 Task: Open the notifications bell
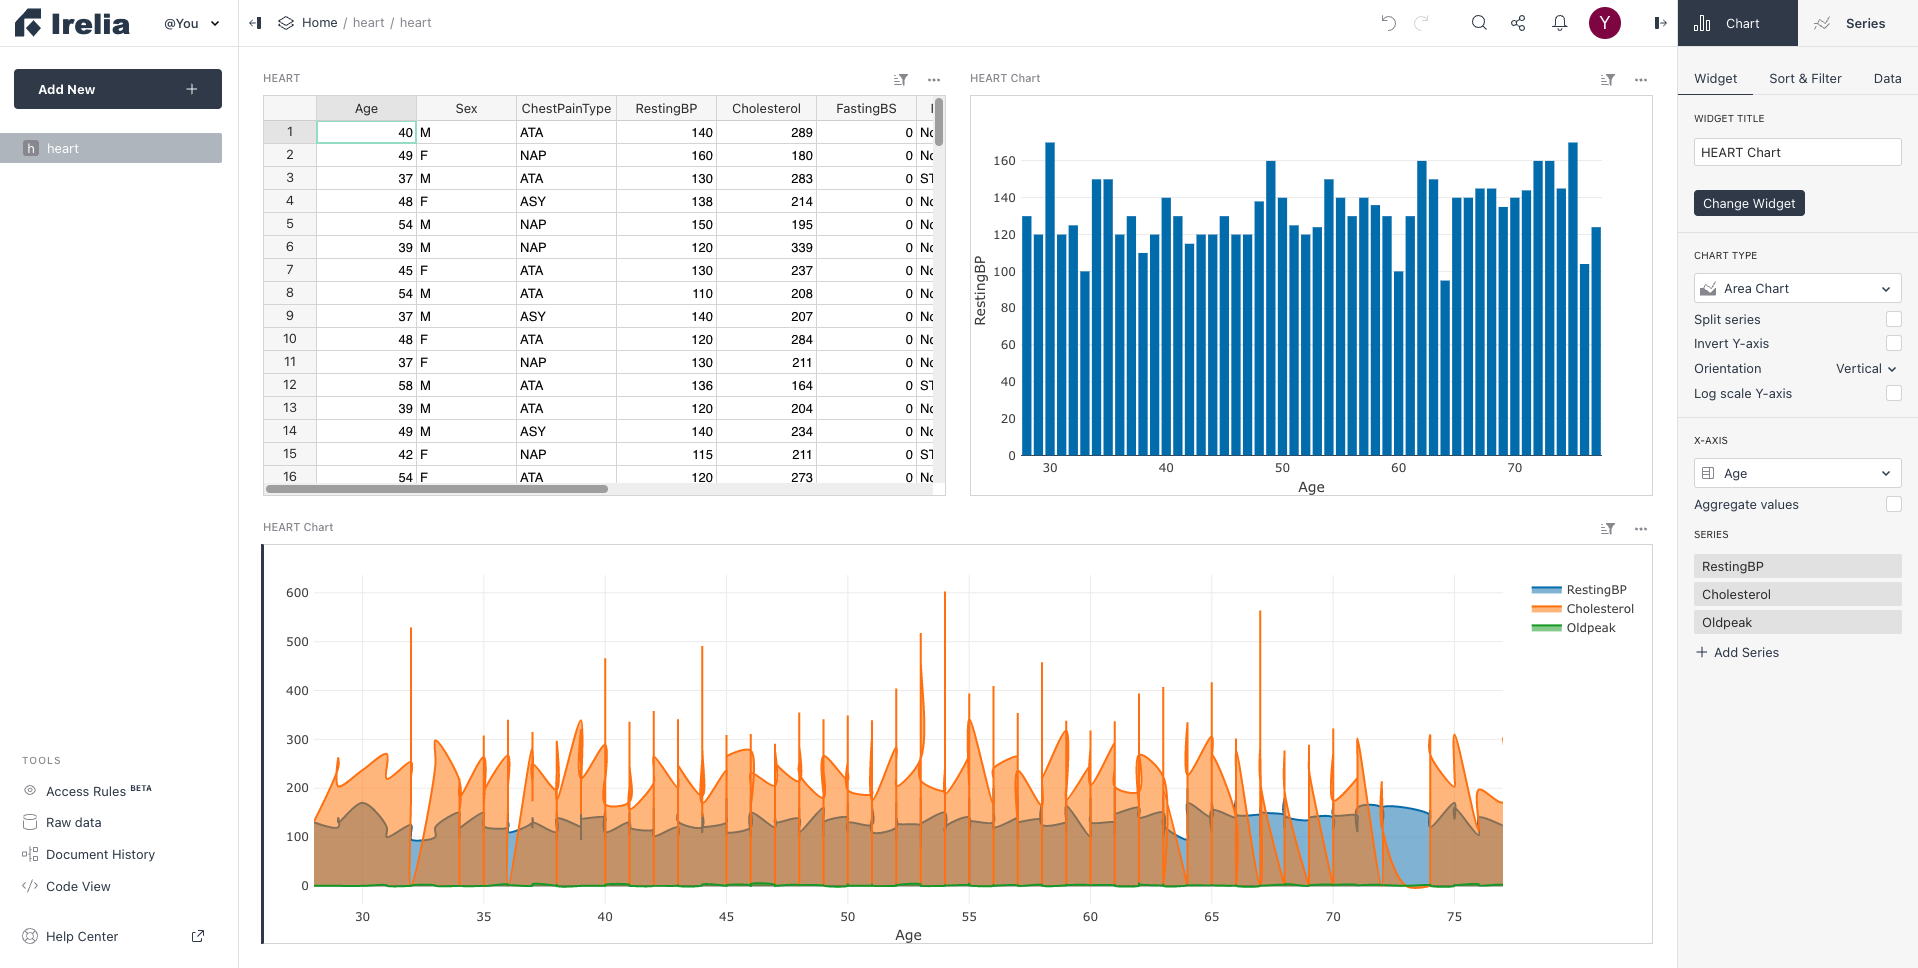tap(1560, 23)
